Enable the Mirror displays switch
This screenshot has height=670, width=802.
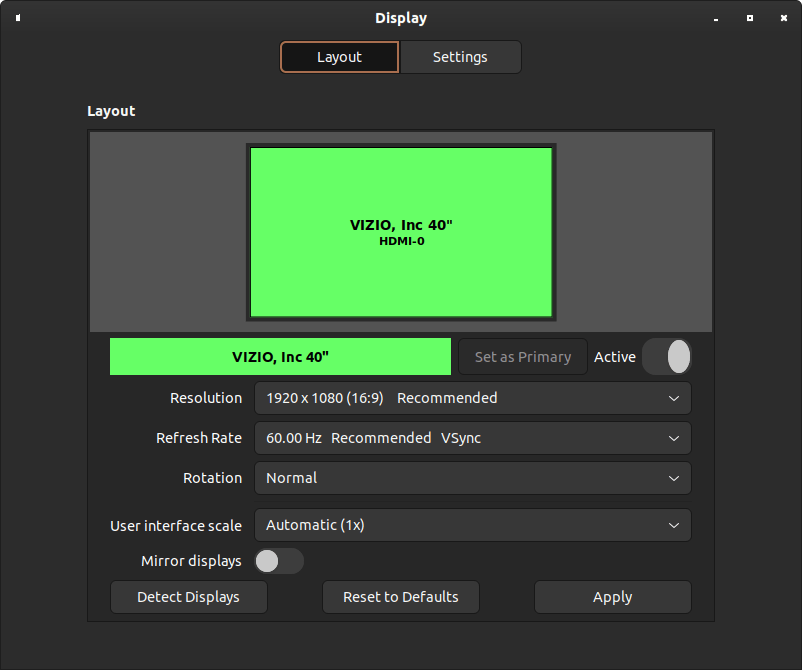click(x=279, y=561)
